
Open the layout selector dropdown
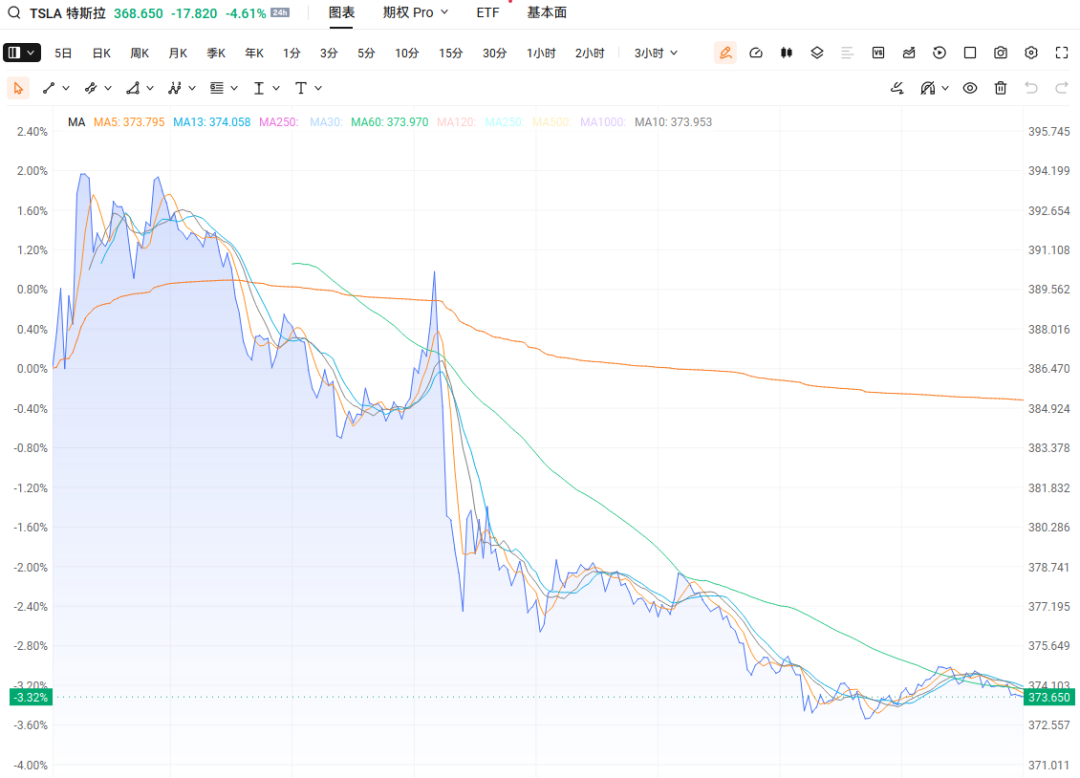22,53
